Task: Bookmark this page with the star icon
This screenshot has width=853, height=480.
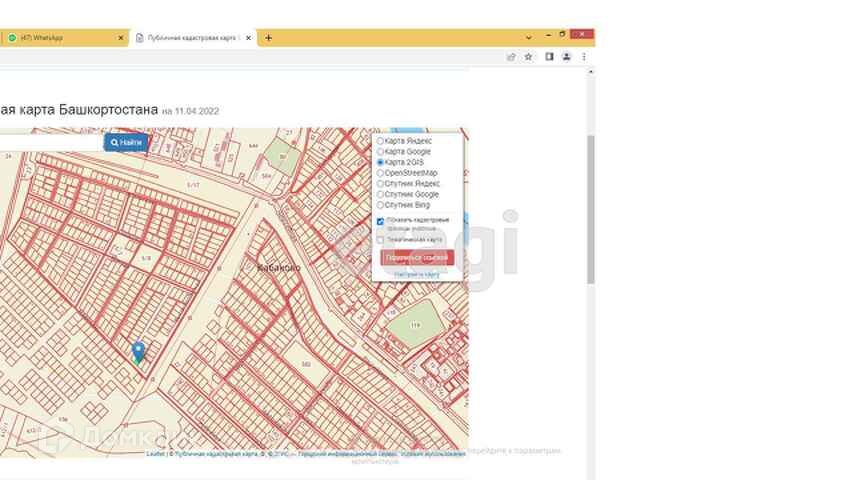Action: (529, 57)
